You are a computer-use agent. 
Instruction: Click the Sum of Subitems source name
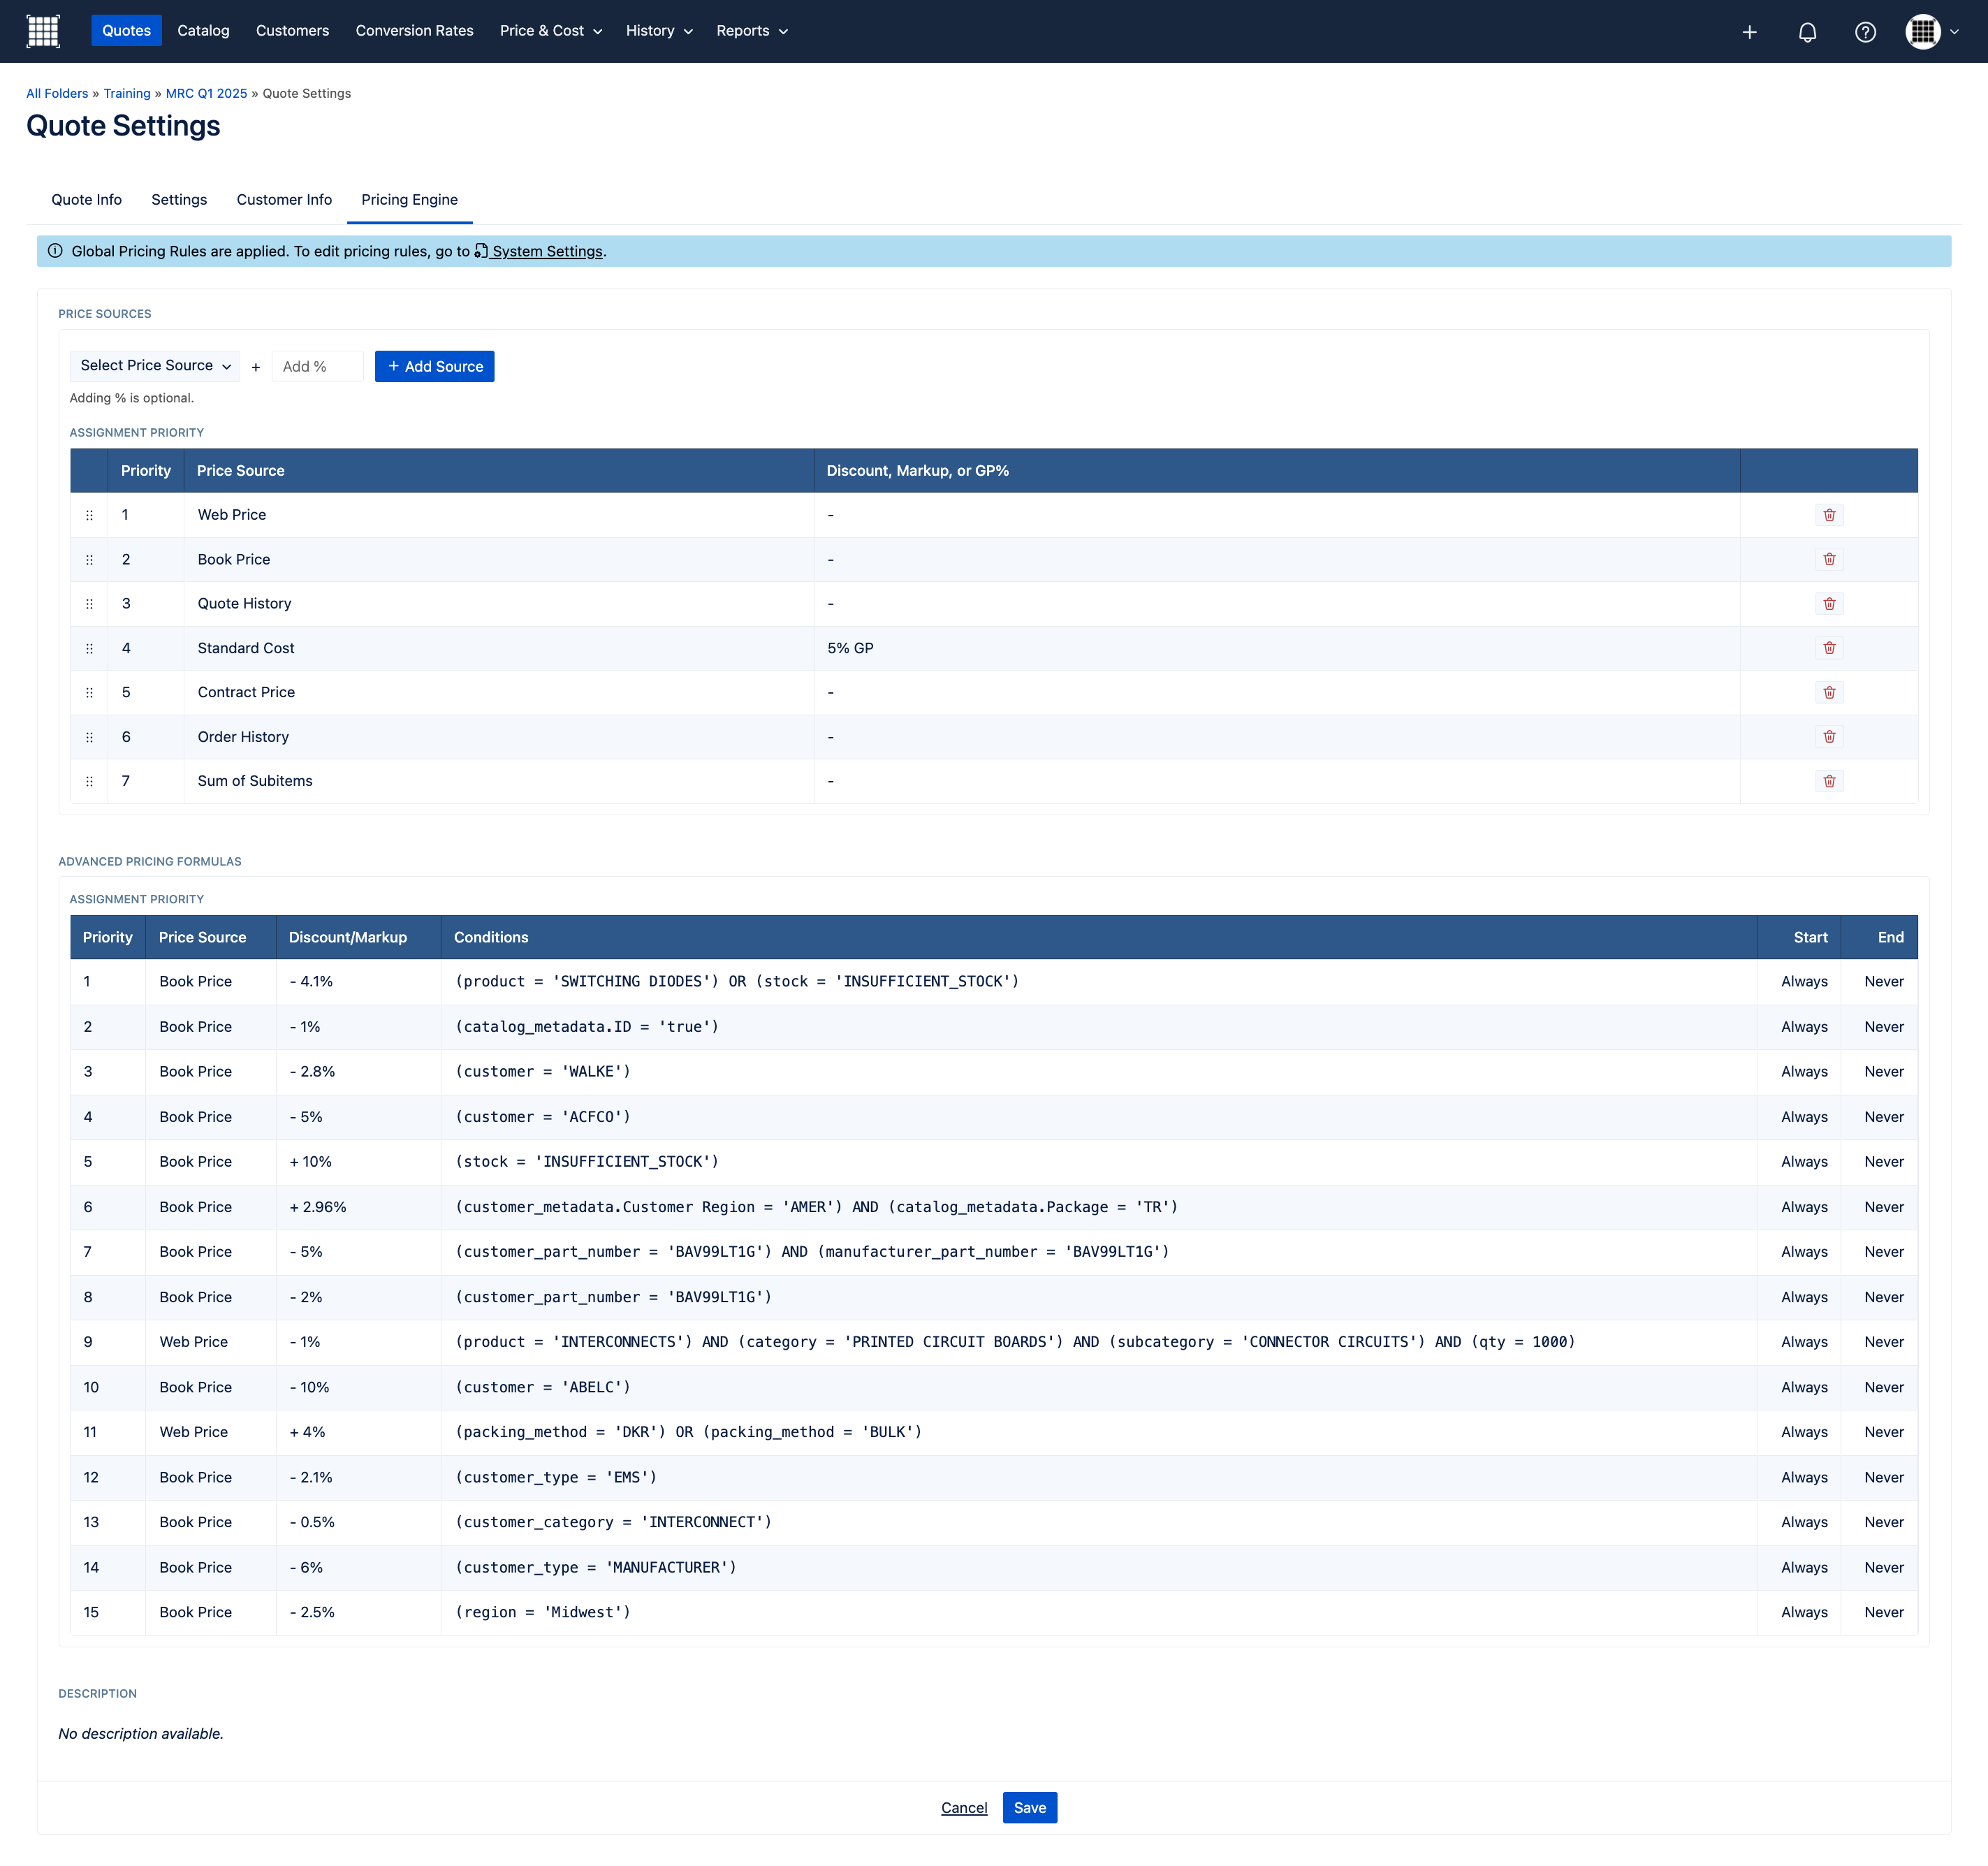point(255,781)
